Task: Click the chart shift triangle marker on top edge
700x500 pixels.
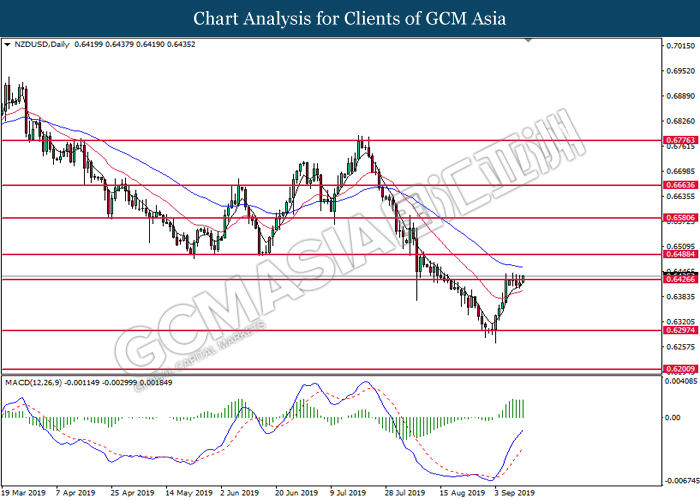Action: tap(528, 40)
